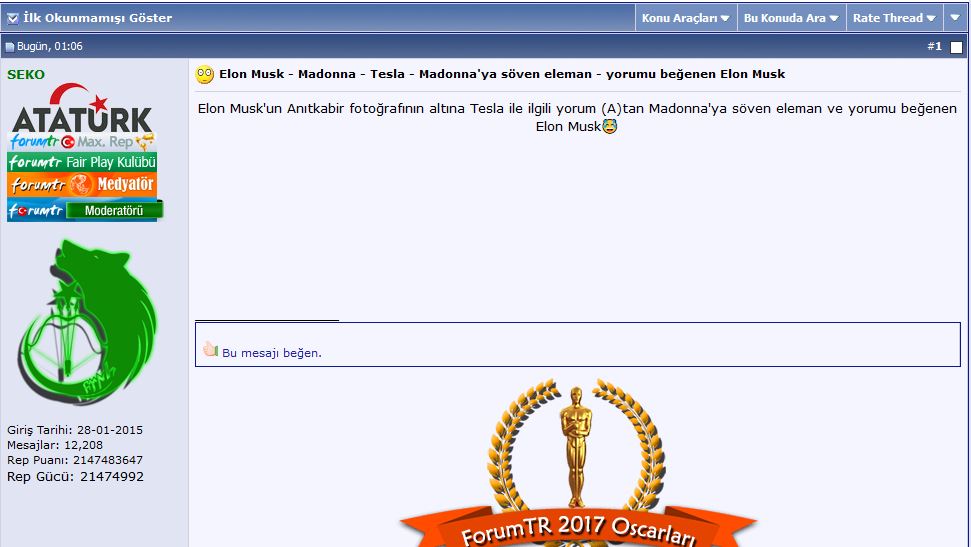This screenshot has height=547, width=971.
Task: Click the Mesajlar: 12,208 text
Action: tap(55, 445)
